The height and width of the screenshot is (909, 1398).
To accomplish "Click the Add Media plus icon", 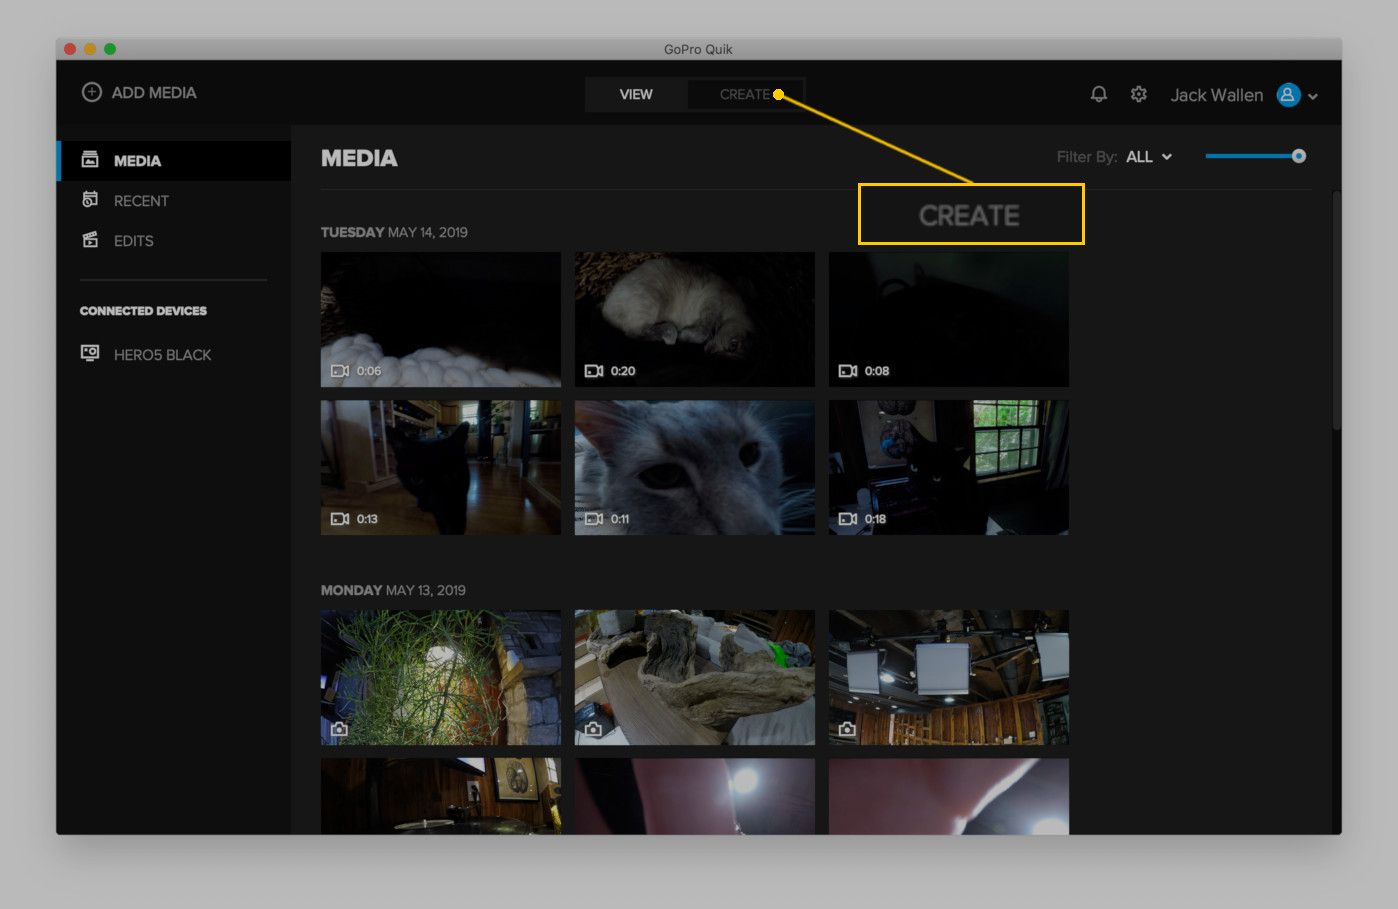I will pyautogui.click(x=91, y=92).
